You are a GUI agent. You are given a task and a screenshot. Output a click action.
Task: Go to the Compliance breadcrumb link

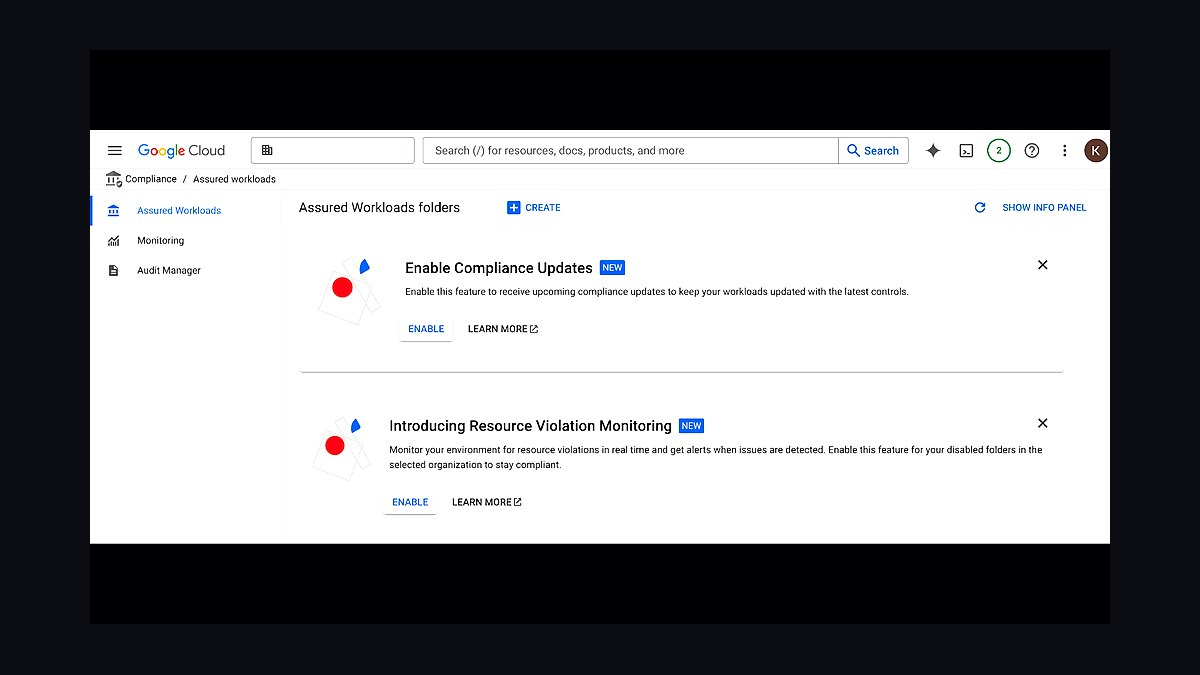pyautogui.click(x=151, y=179)
